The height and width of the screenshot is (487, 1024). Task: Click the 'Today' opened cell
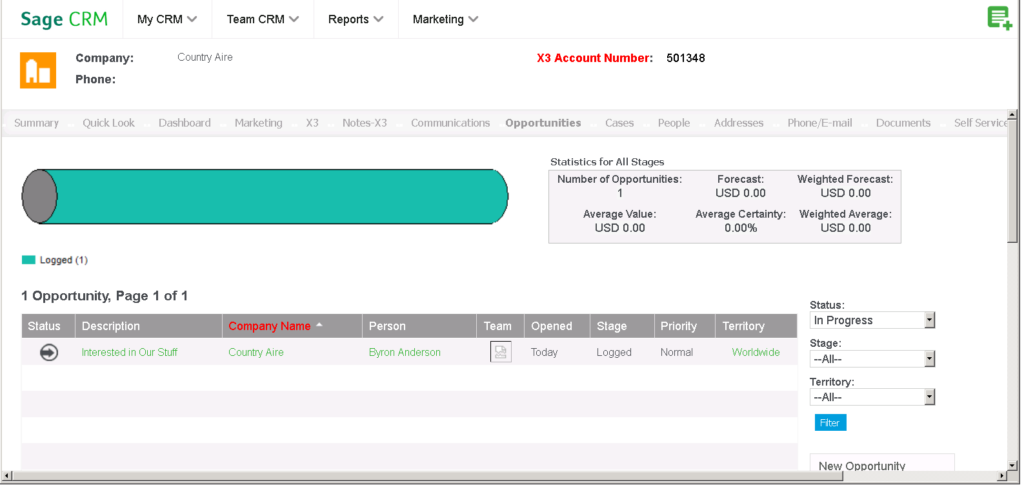(544, 353)
